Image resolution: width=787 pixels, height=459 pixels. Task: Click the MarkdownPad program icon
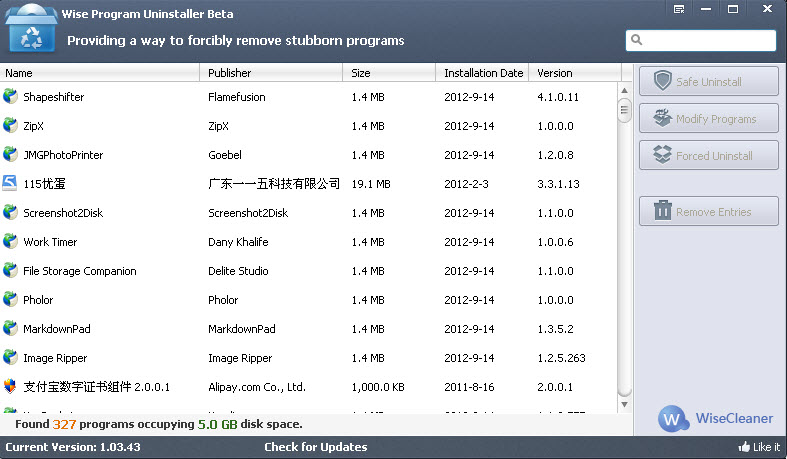coord(10,329)
